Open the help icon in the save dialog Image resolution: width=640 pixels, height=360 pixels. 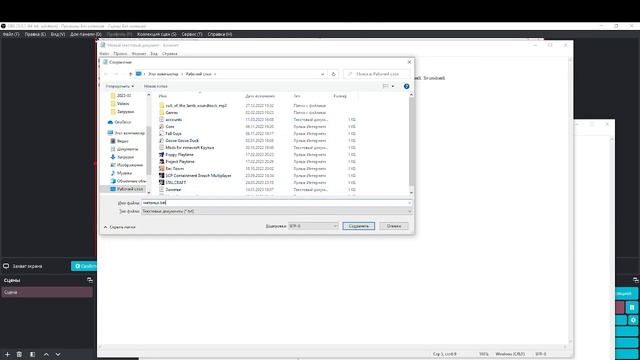coord(406,86)
